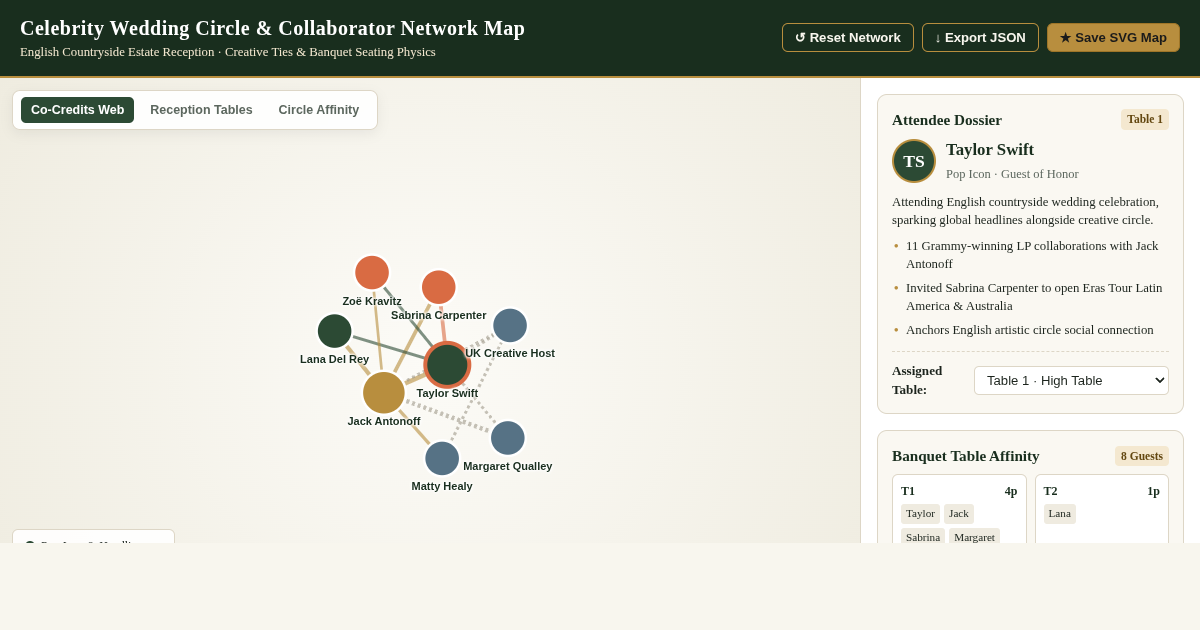Click the Sabrina Carpenter node
Screen dimensions: 1200x630
438,287
